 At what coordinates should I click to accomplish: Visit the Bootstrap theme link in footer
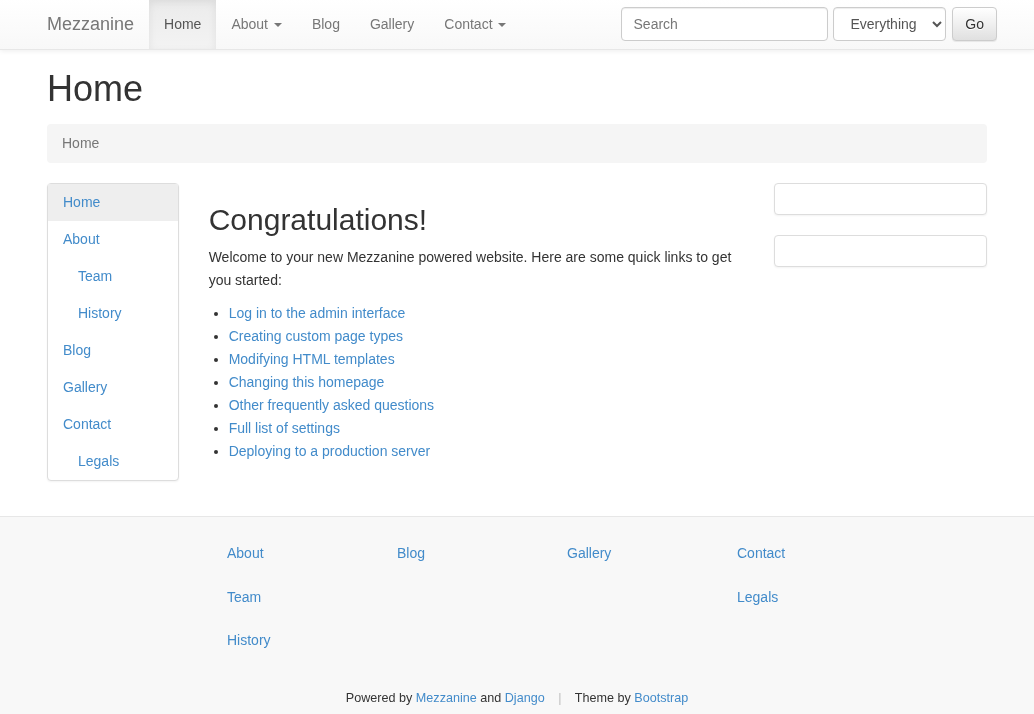[660, 698]
